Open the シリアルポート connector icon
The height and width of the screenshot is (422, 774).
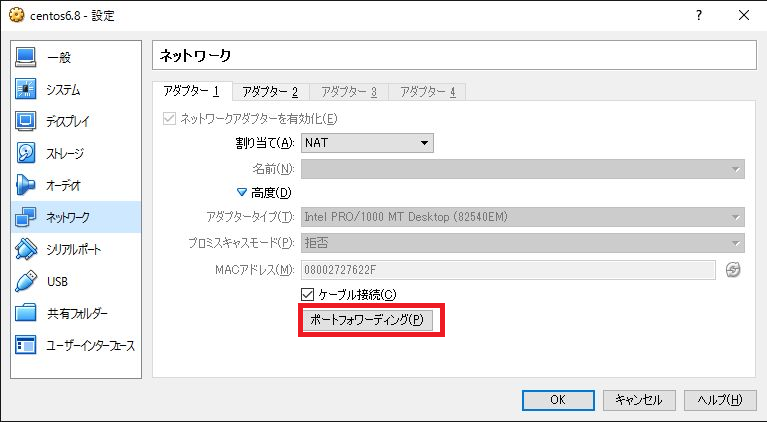click(26, 249)
